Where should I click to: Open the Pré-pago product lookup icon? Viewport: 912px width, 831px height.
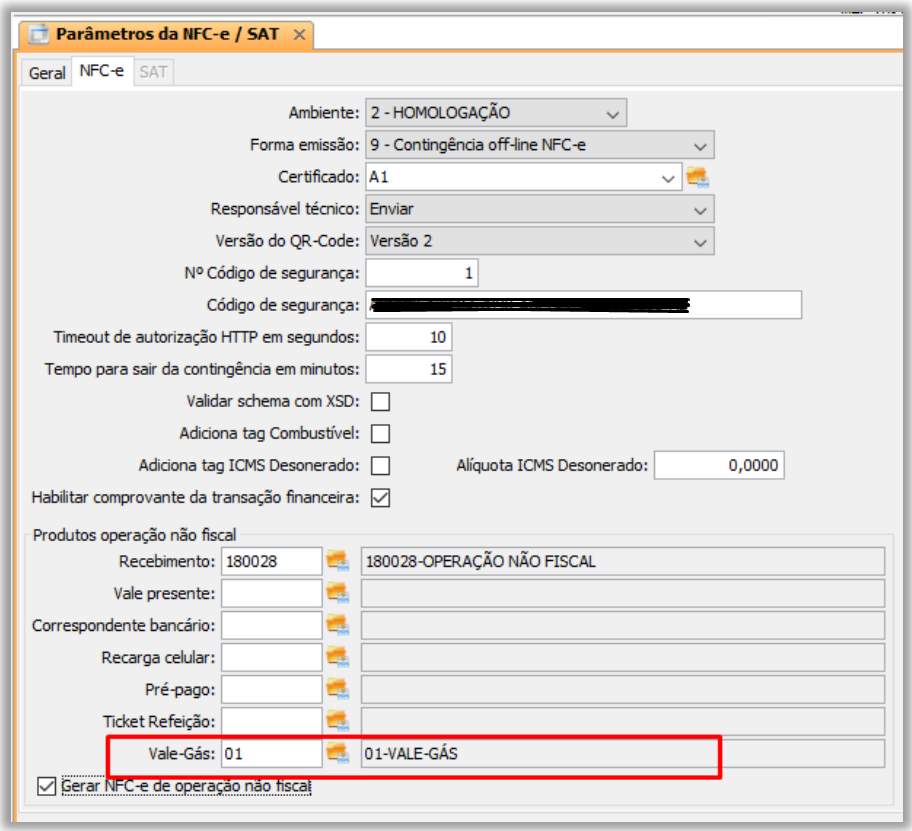tap(337, 689)
